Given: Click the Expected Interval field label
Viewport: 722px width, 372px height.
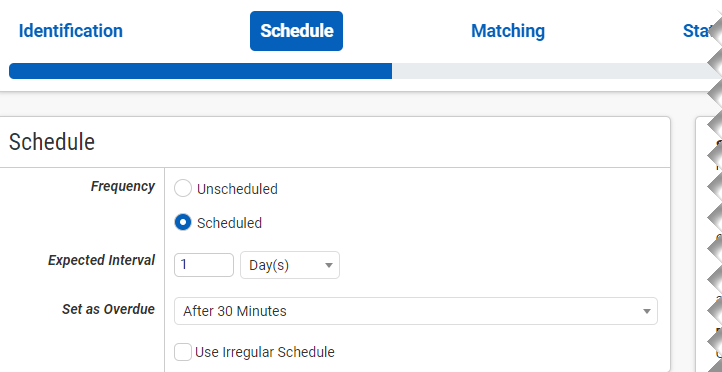Looking at the screenshot, I should [101, 261].
